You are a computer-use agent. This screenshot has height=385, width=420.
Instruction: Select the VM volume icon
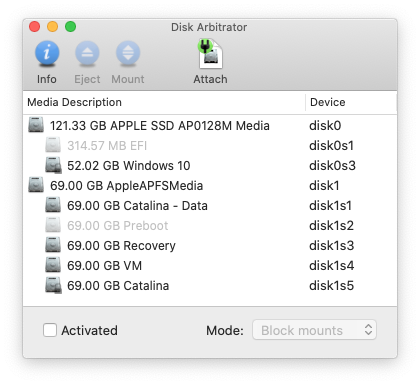coord(53,265)
